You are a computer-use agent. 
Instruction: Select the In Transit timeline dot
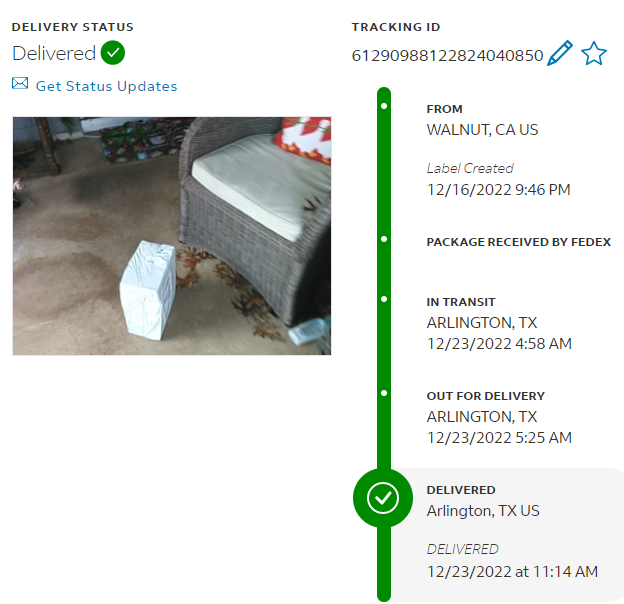tap(384, 299)
